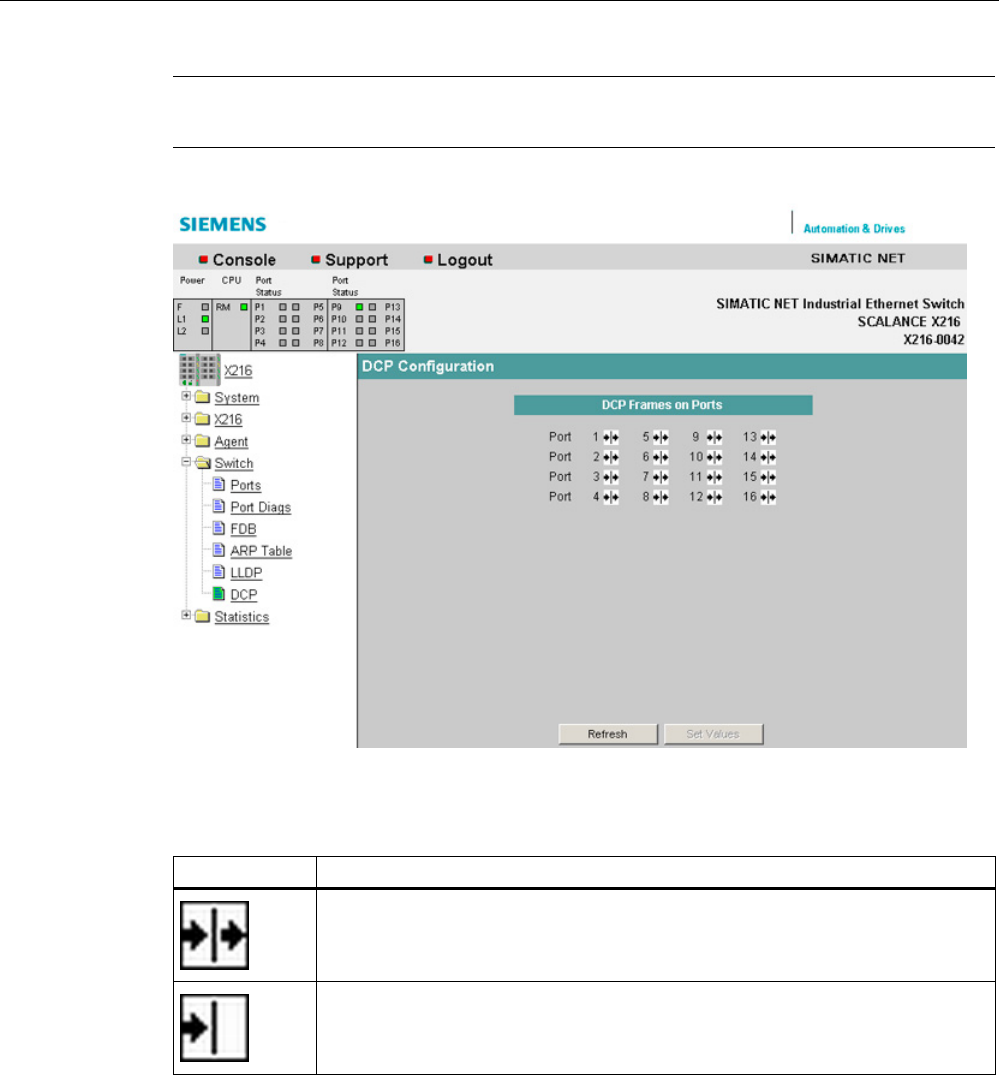This screenshot has height=1075, width=999.
Task: Click the X216 root device link
Action: 238,371
